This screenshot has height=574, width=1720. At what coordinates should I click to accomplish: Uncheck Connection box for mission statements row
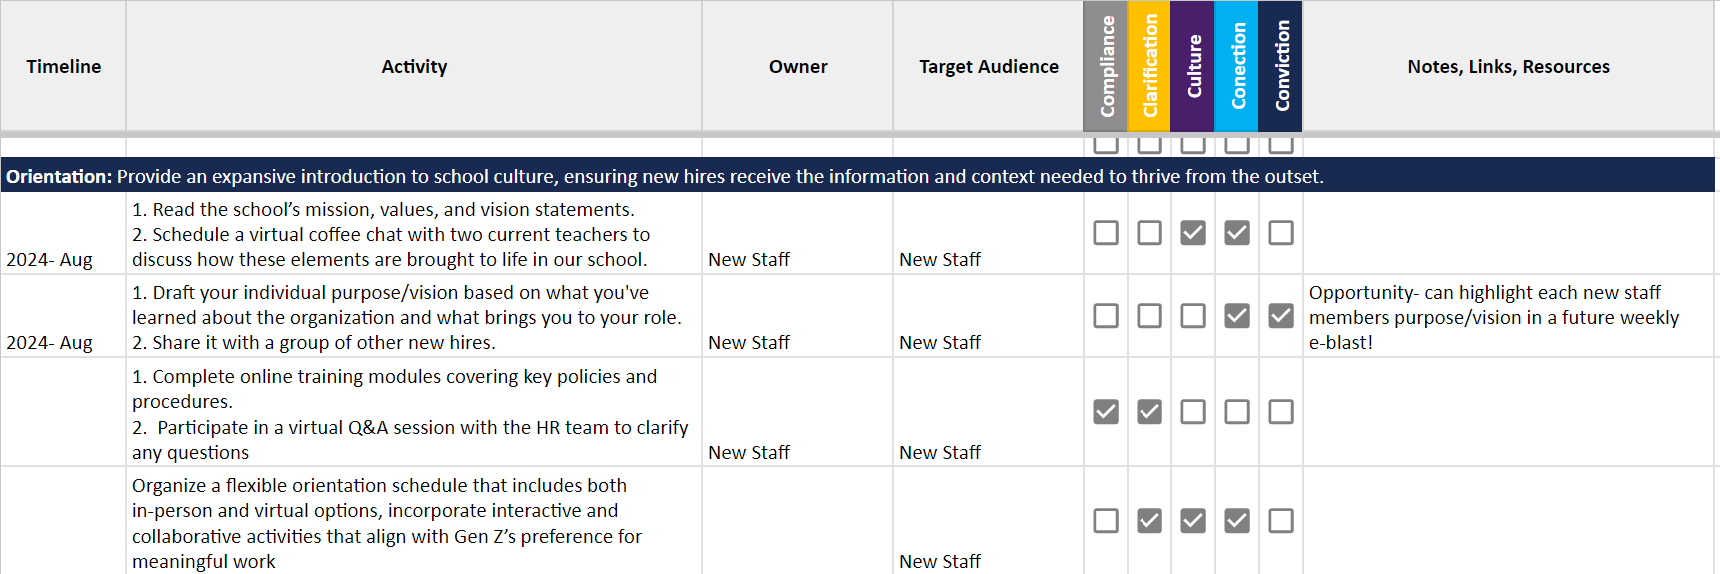(x=1237, y=233)
